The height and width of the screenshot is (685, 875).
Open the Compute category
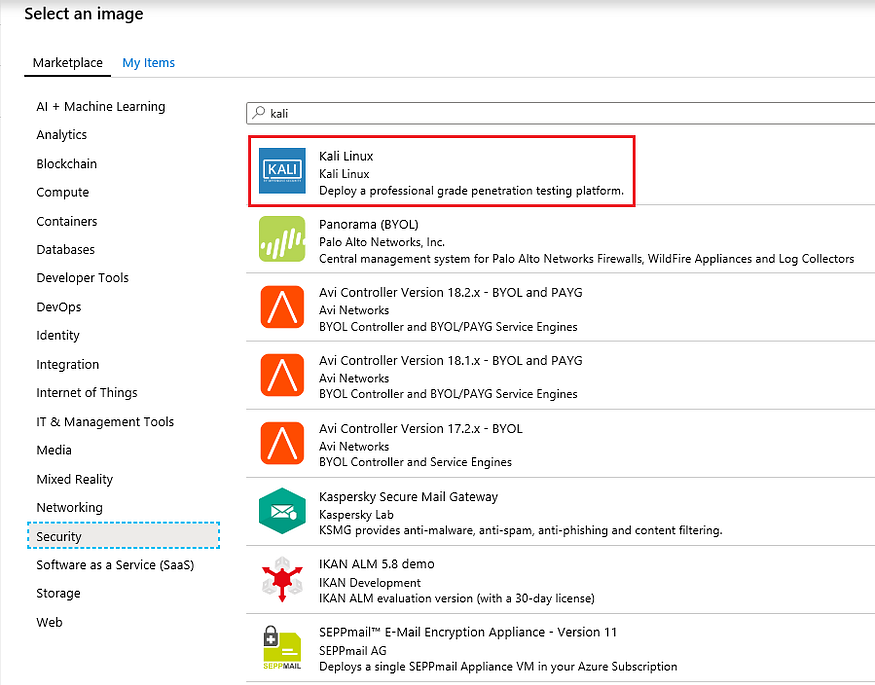point(62,192)
